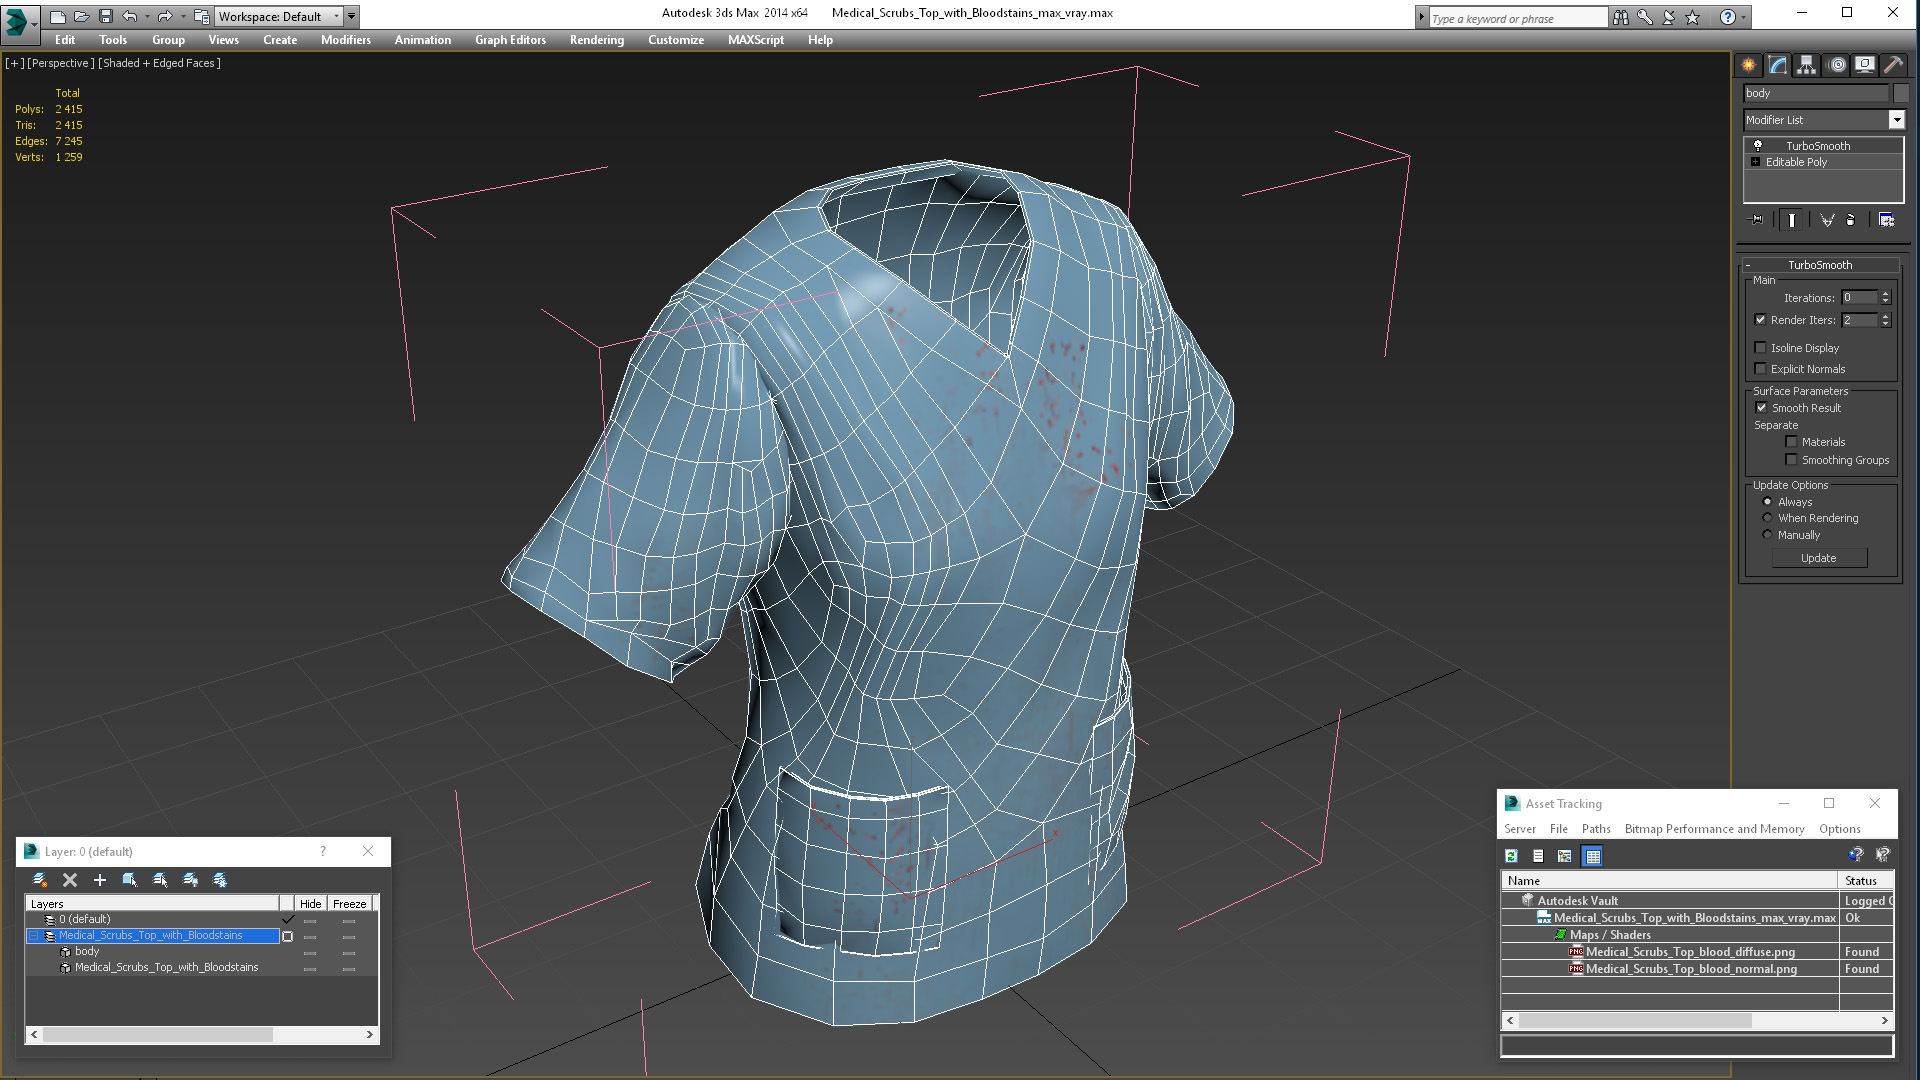Click the Iterations value field
This screenshot has height=1080, width=1920.
1859,298
